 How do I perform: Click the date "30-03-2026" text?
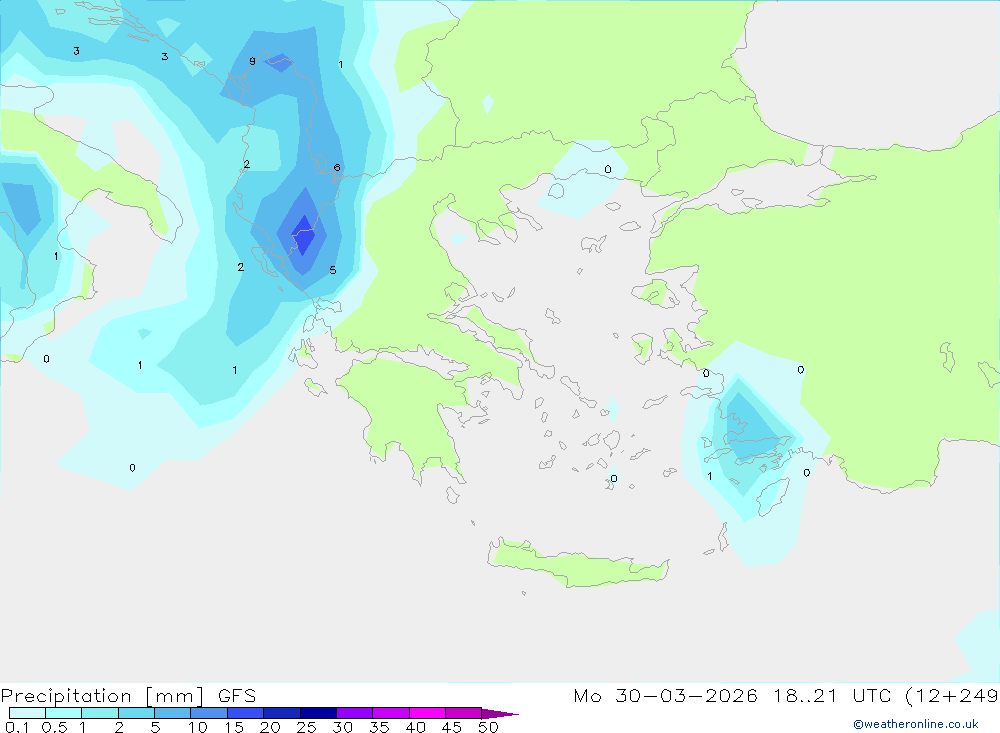[686, 695]
